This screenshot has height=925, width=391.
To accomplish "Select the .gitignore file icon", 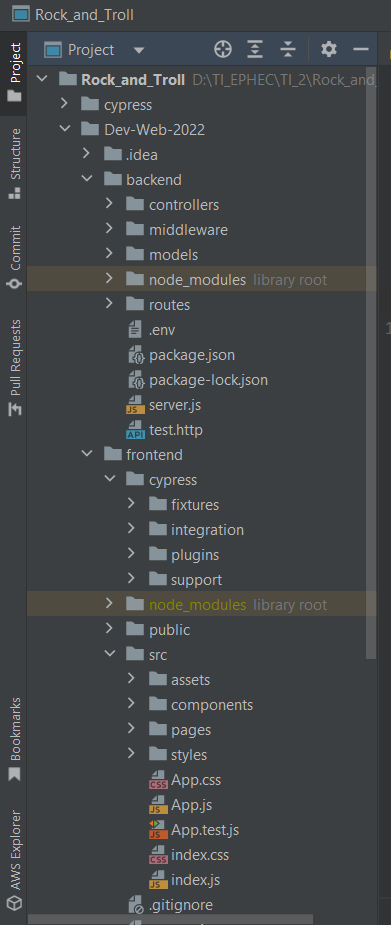I will click(x=136, y=905).
